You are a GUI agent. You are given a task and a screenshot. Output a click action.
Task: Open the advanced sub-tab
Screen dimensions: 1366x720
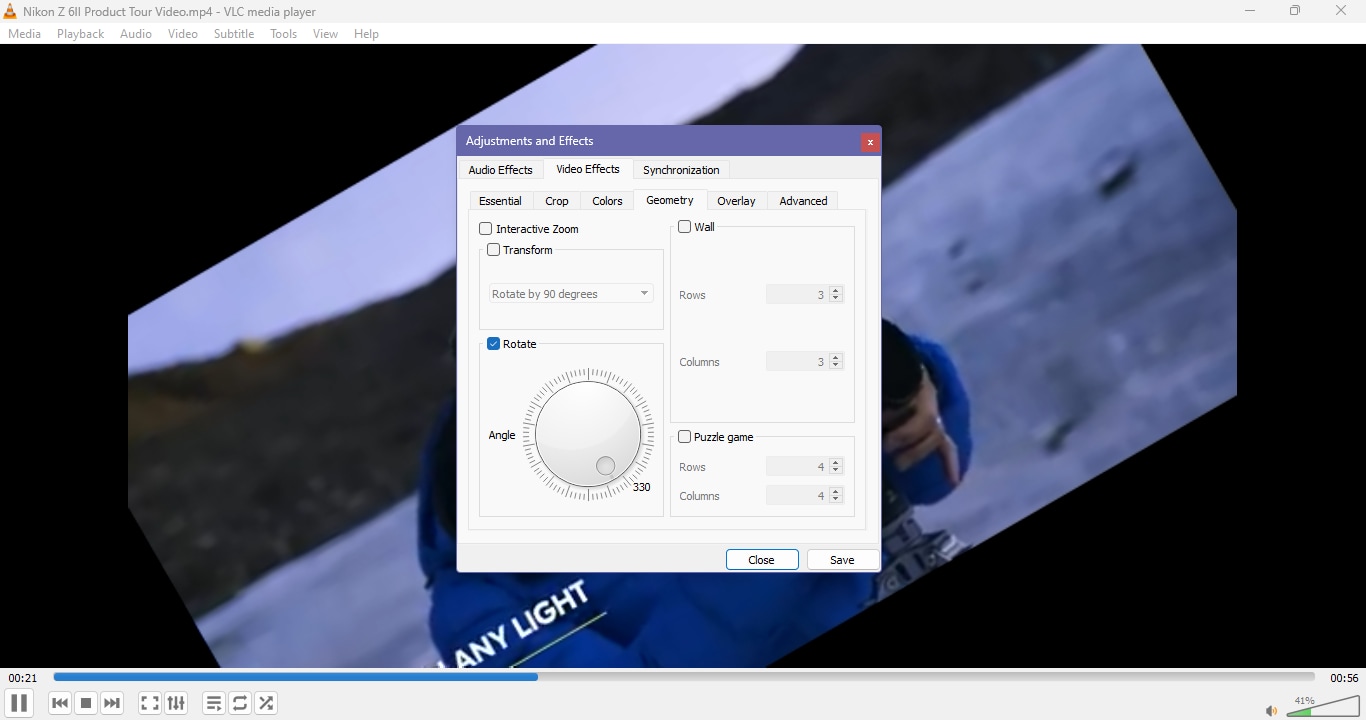(804, 202)
